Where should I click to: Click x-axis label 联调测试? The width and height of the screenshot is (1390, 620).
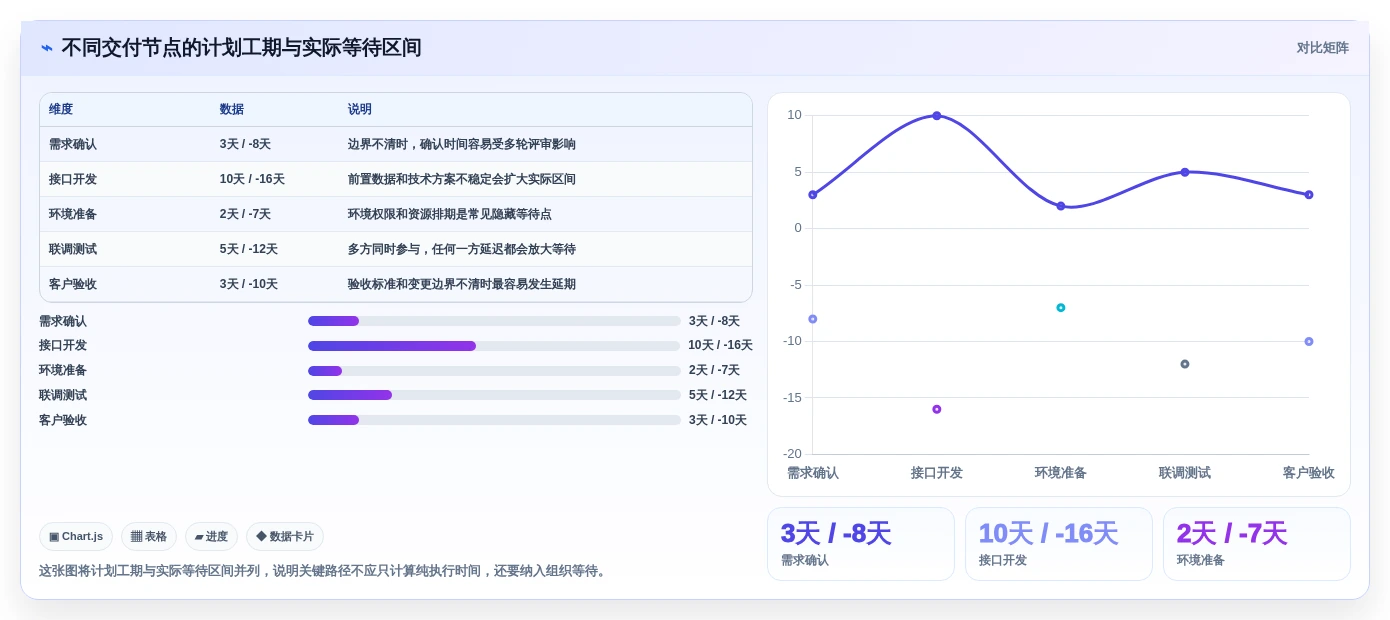click(x=1185, y=473)
